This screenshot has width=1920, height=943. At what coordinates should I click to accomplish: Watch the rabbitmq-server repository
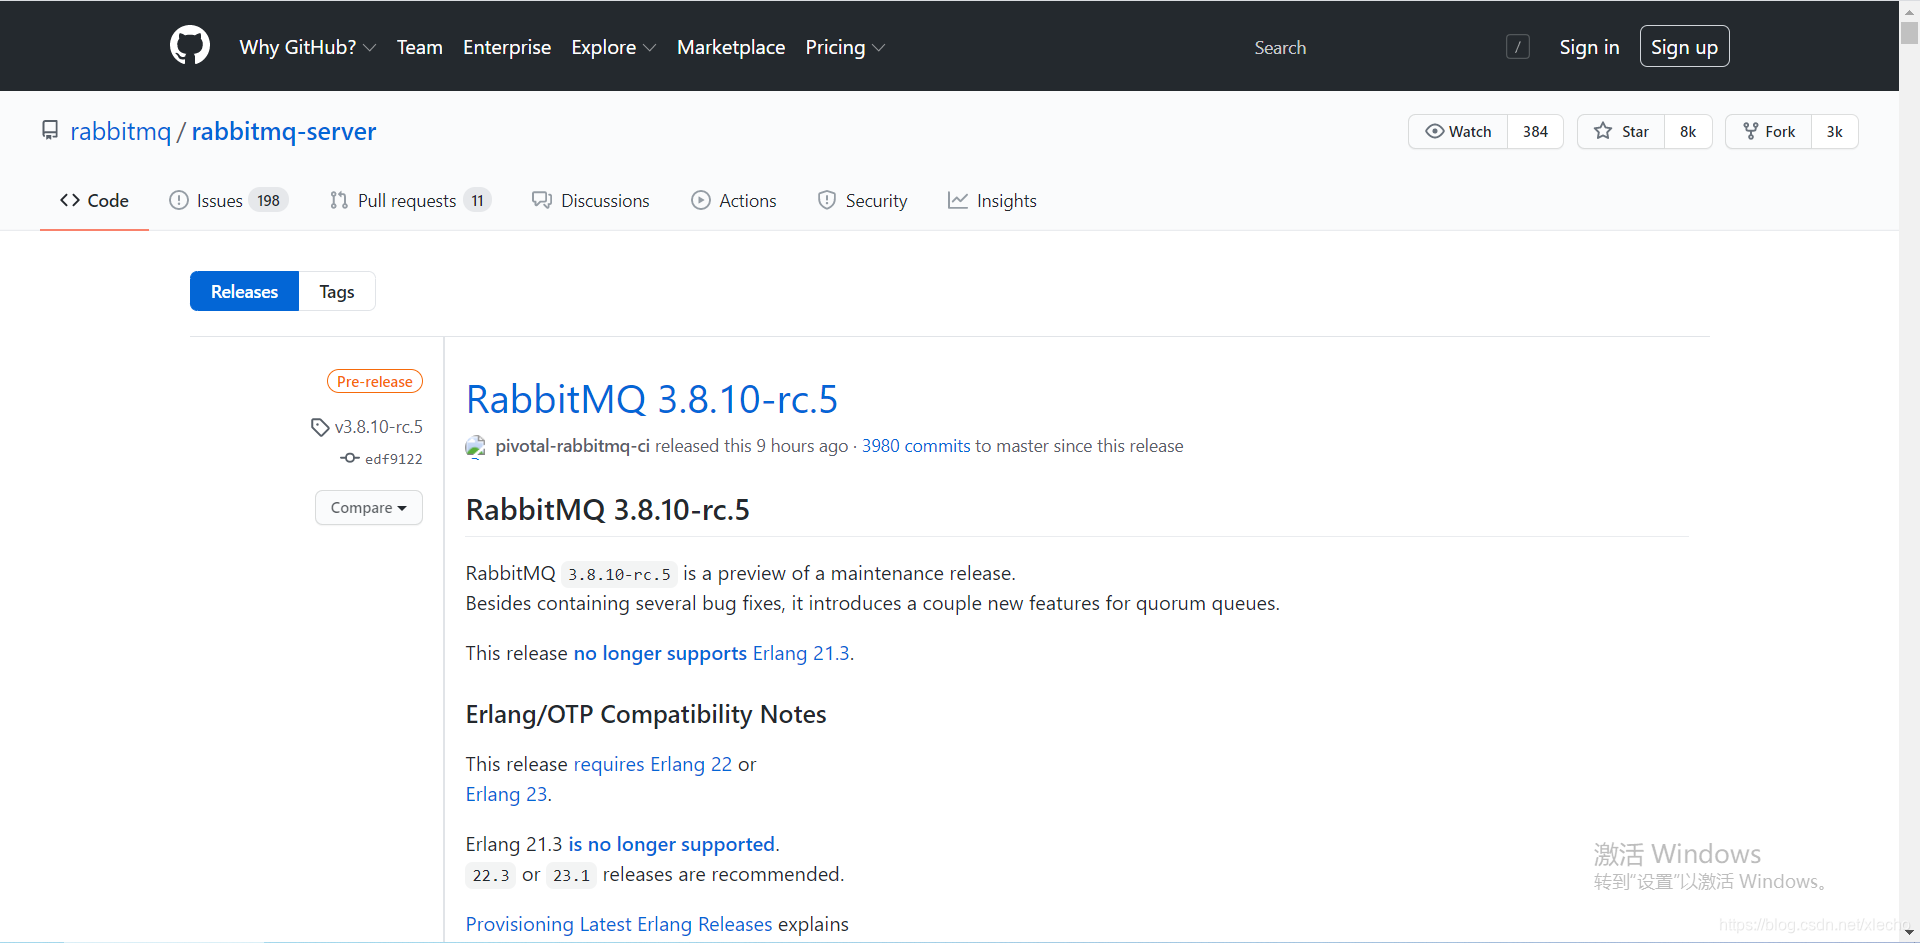pyautogui.click(x=1458, y=132)
